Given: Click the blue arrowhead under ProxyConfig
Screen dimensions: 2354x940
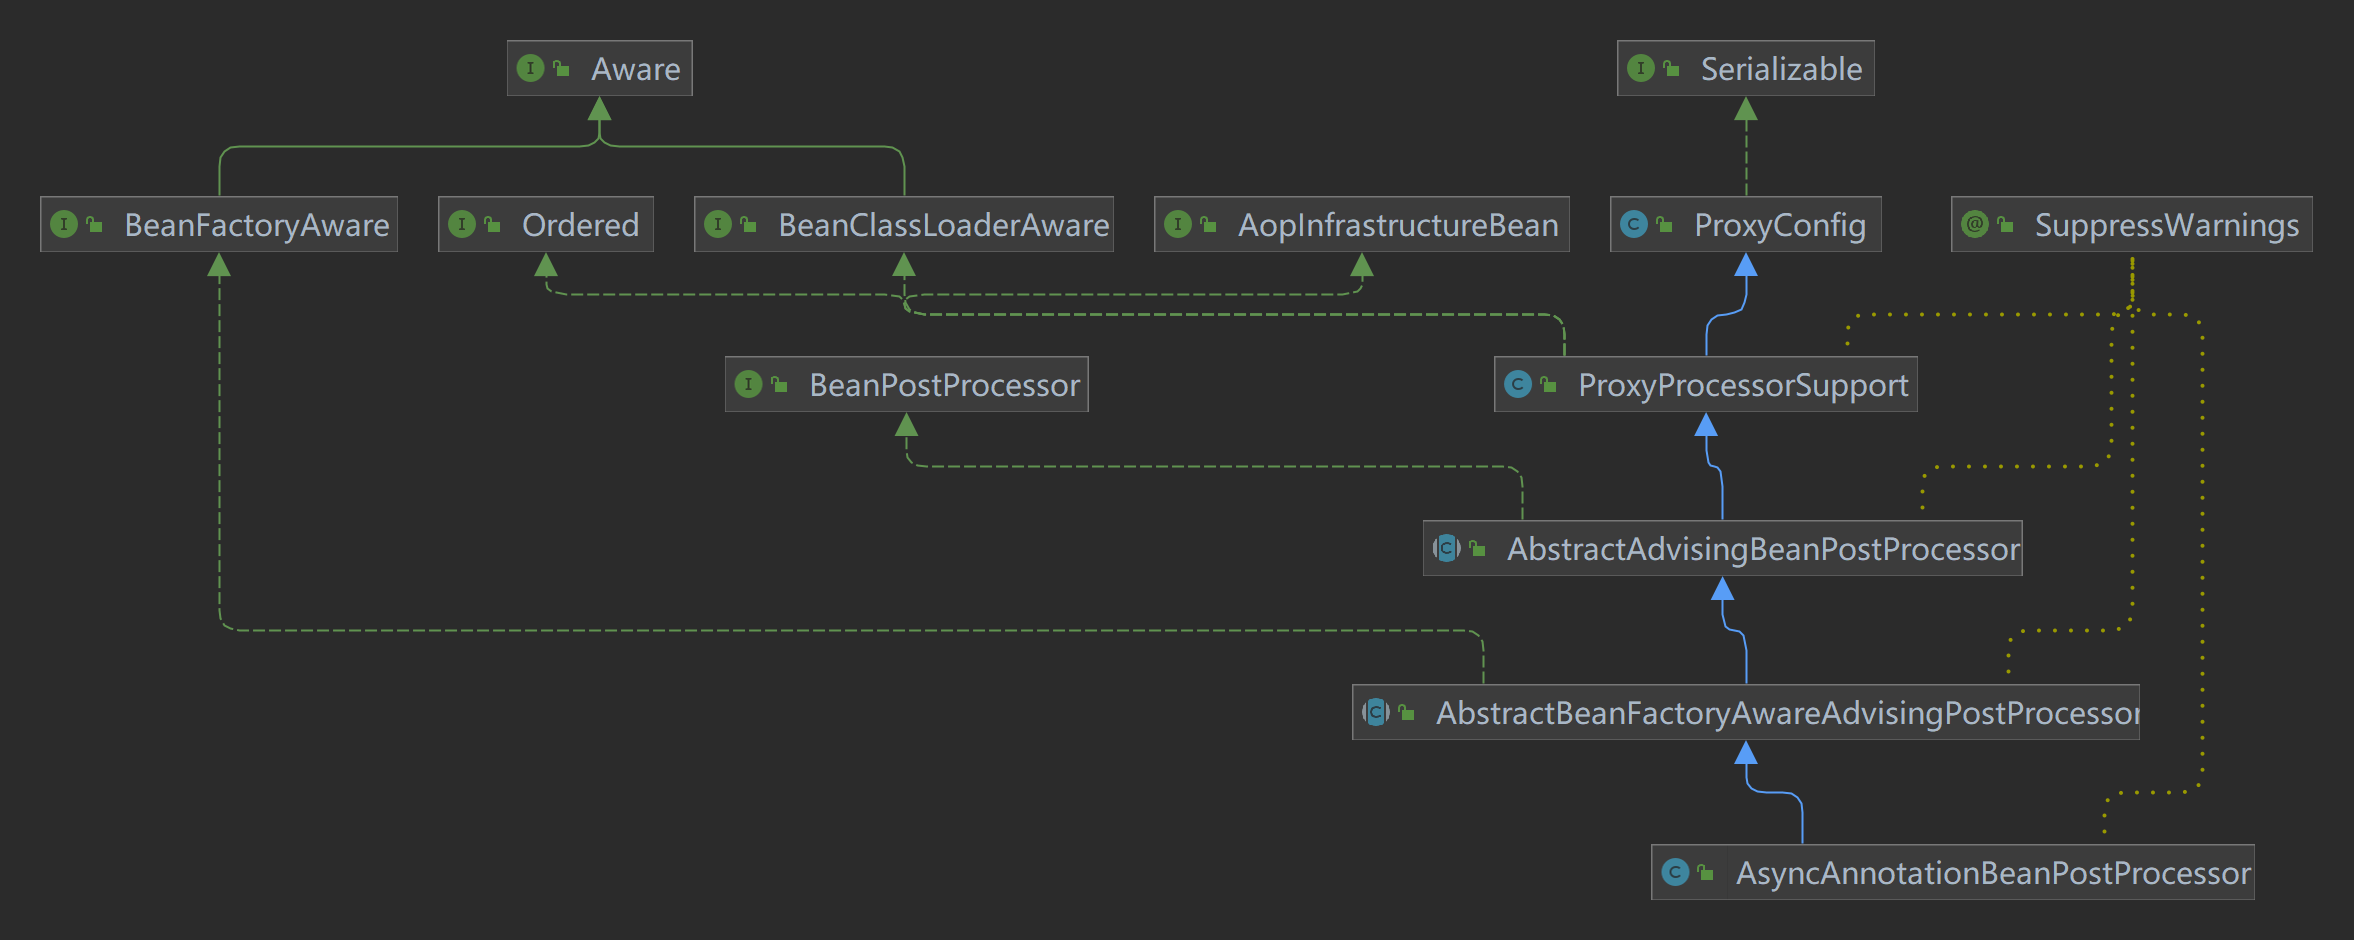Looking at the screenshot, I should (x=1746, y=265).
